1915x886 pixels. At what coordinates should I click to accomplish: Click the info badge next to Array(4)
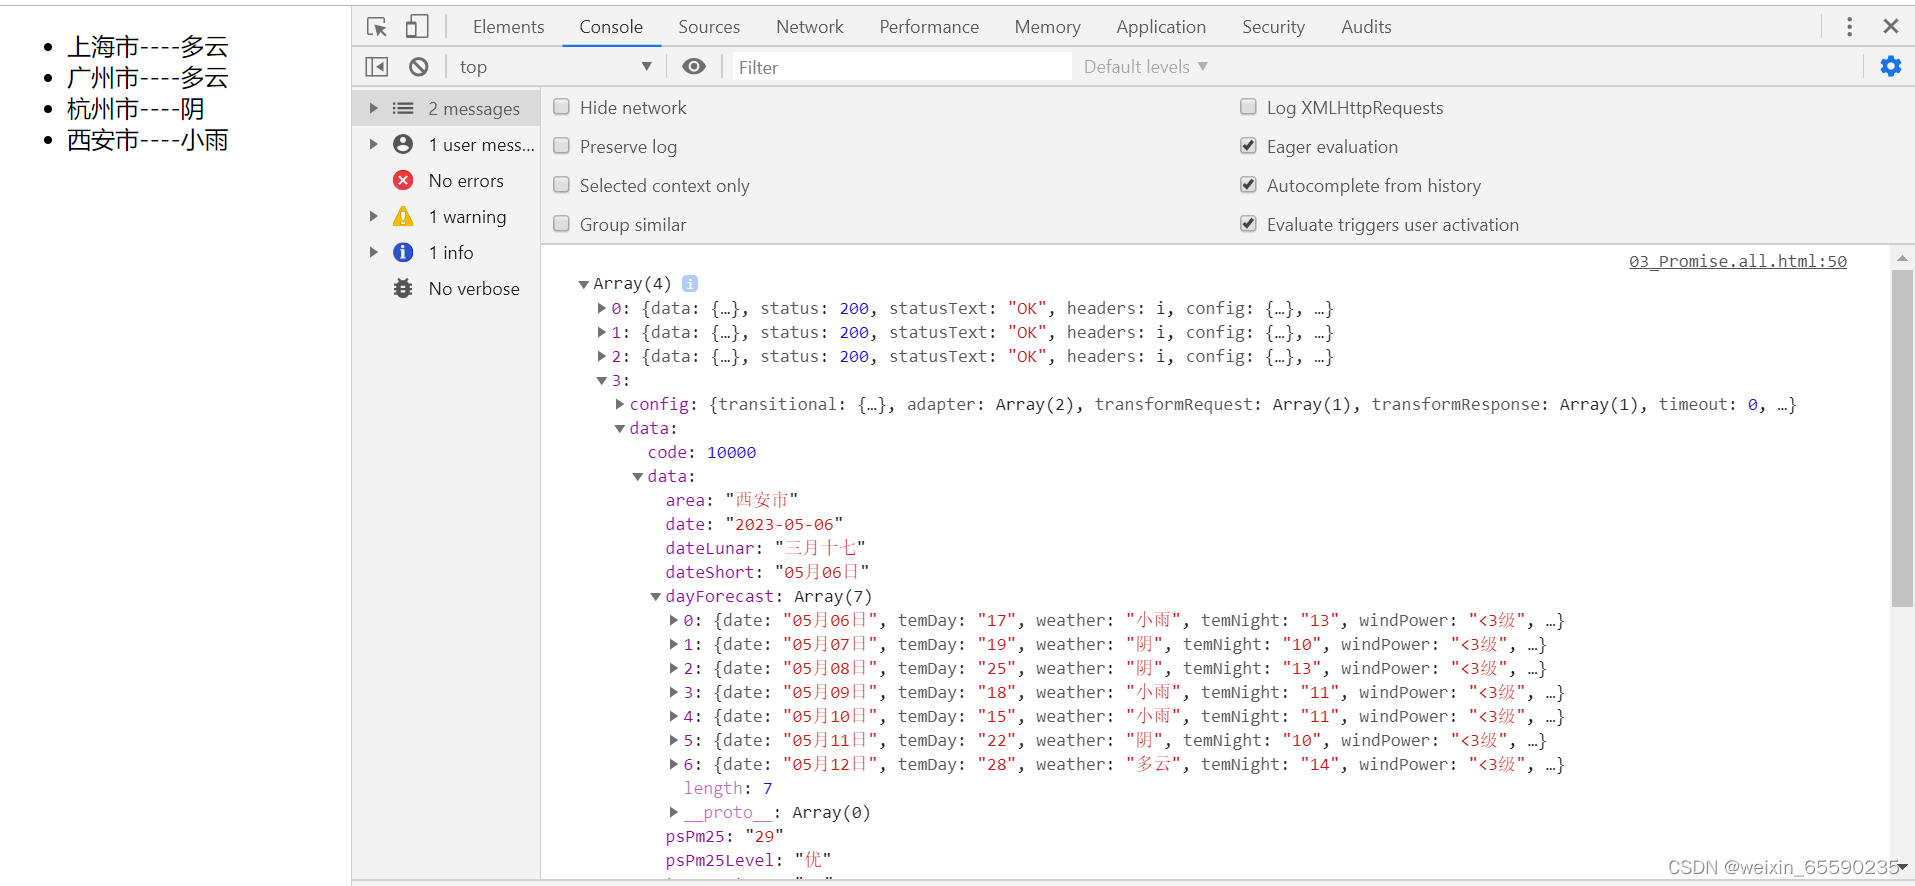pos(690,284)
